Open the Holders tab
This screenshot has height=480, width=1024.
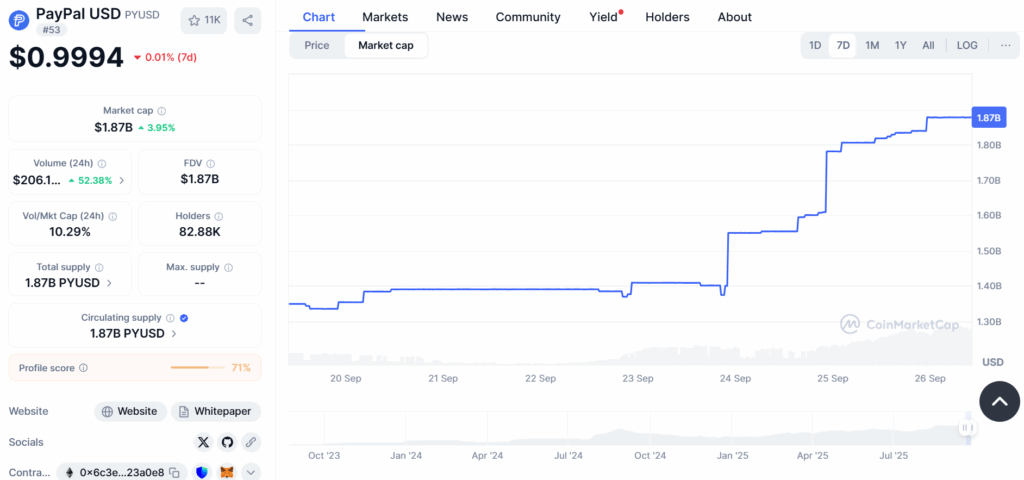(x=667, y=17)
